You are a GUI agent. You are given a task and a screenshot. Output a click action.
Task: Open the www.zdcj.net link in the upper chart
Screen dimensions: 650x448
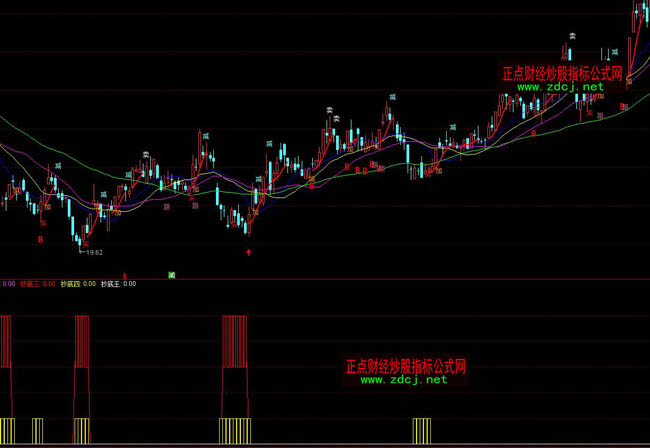coord(561,87)
